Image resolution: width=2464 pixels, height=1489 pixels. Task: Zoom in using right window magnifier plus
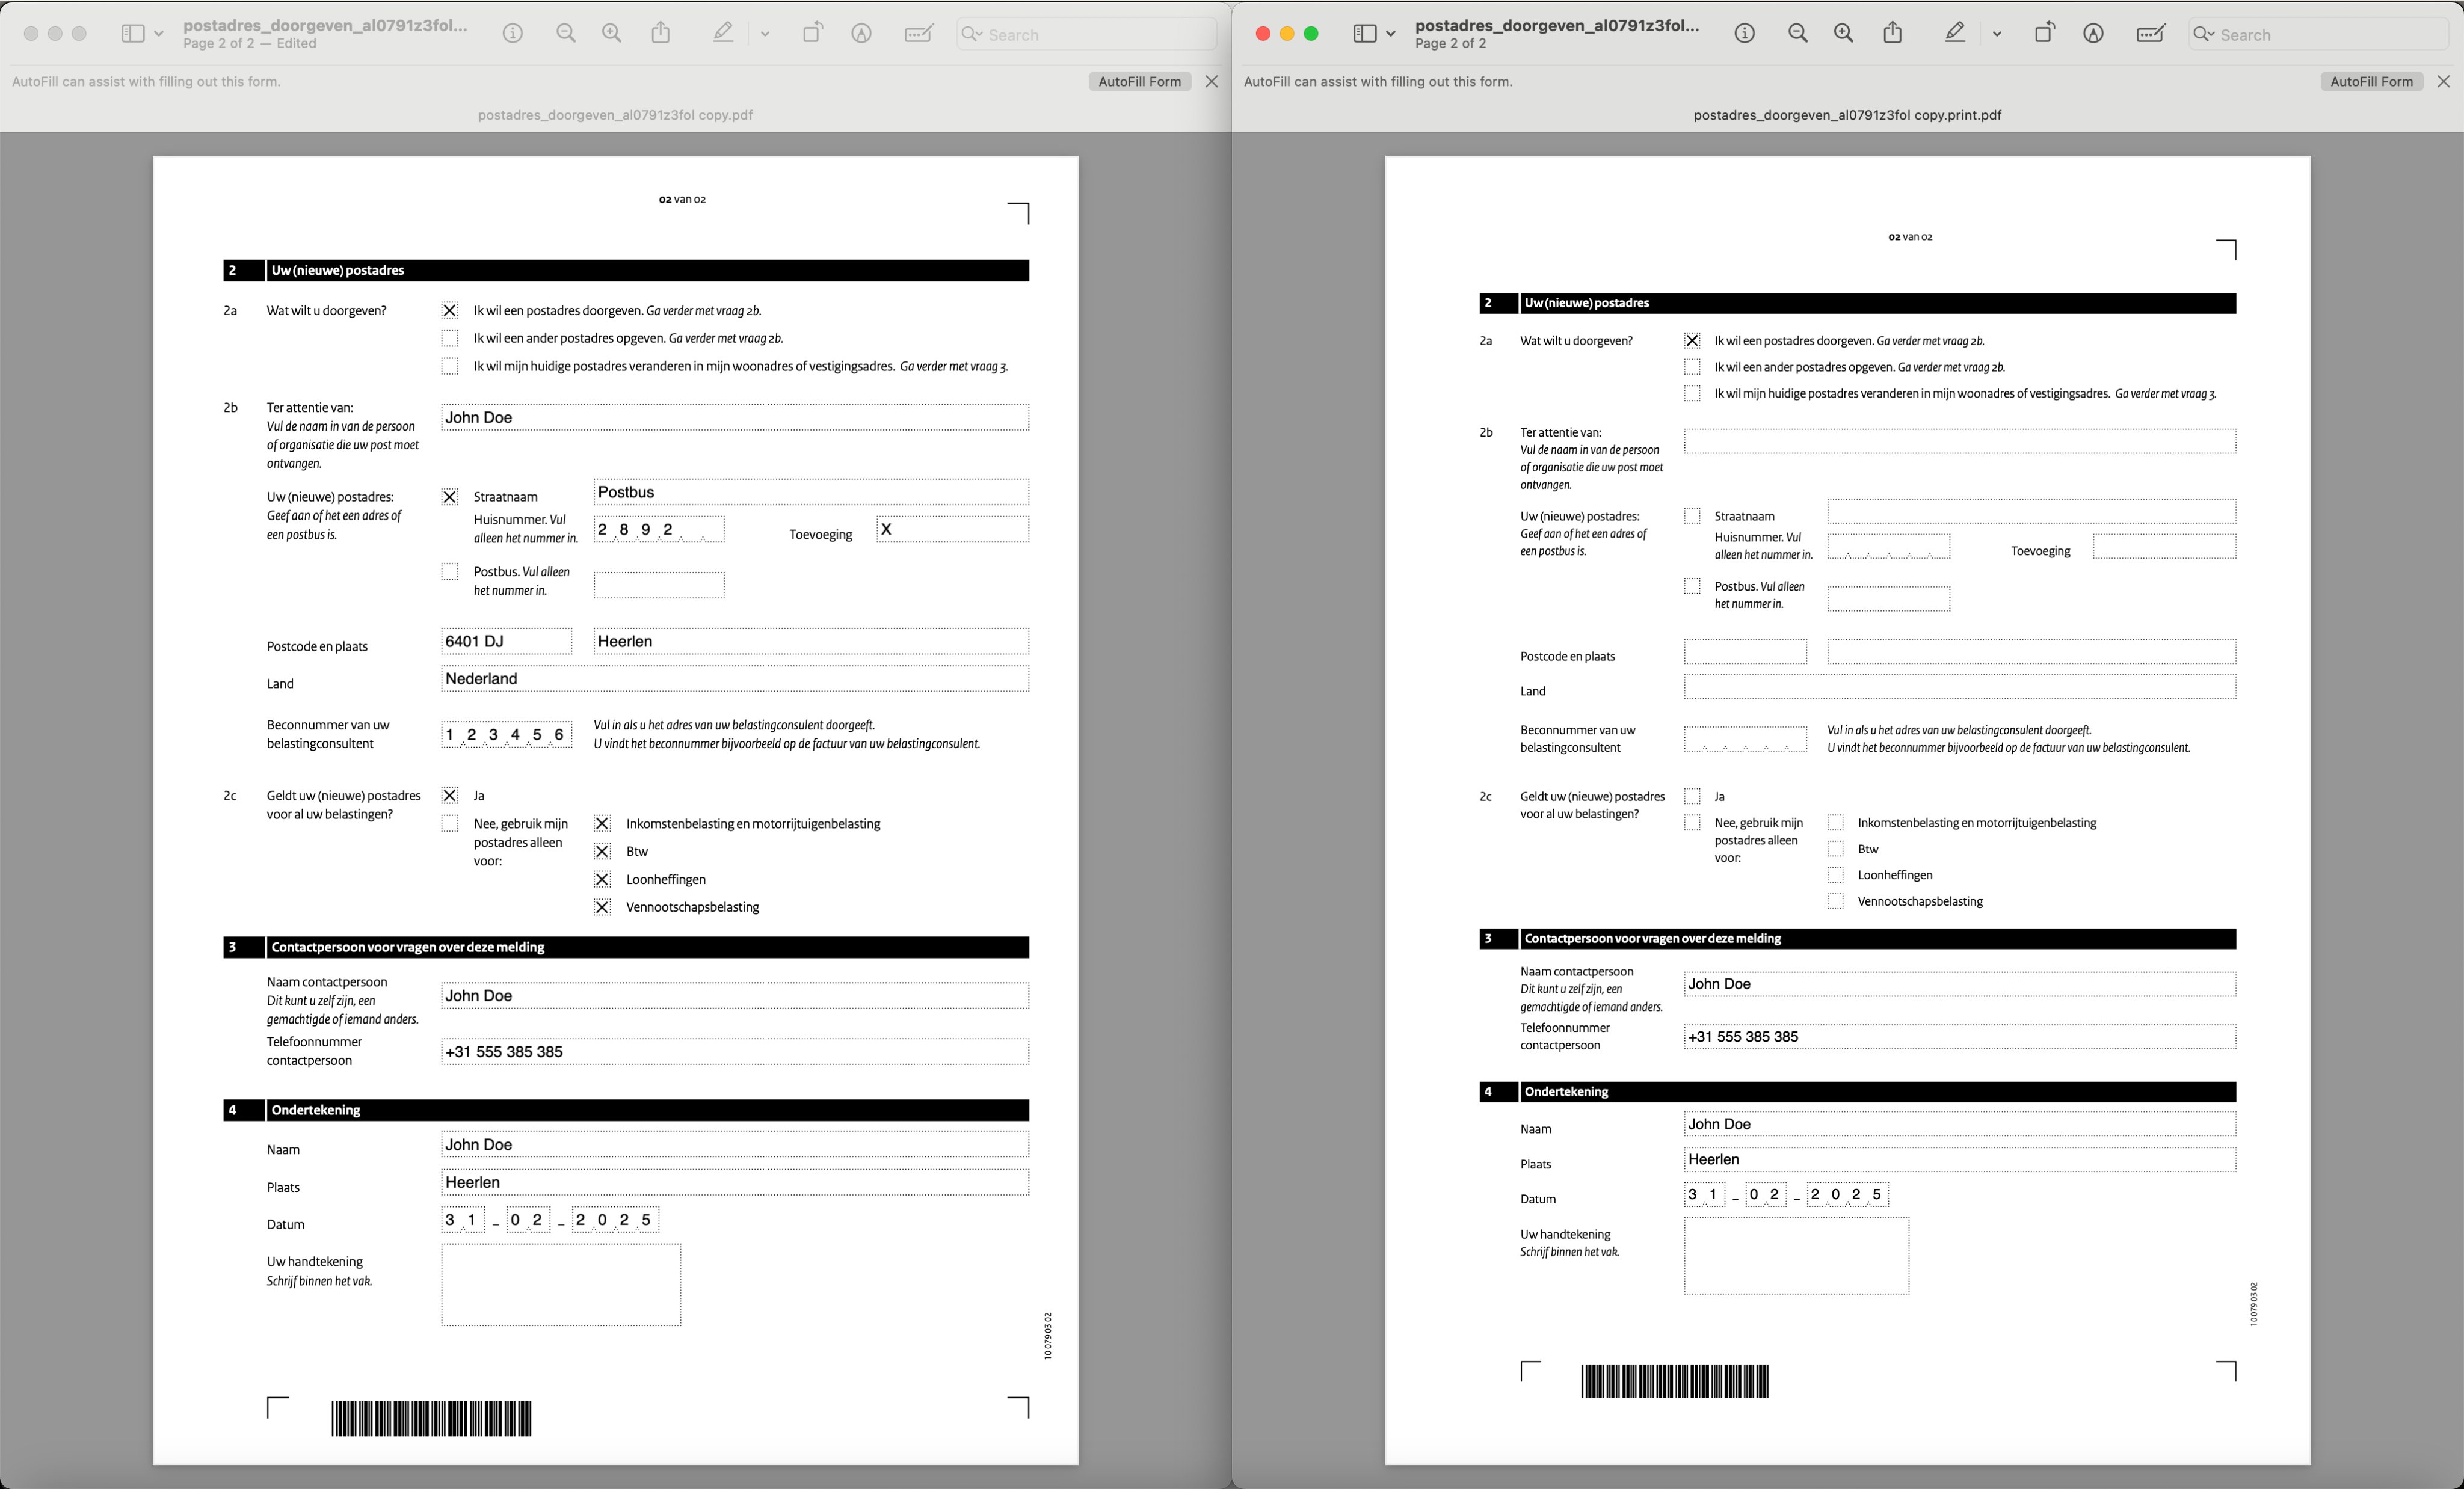pyautogui.click(x=1843, y=34)
